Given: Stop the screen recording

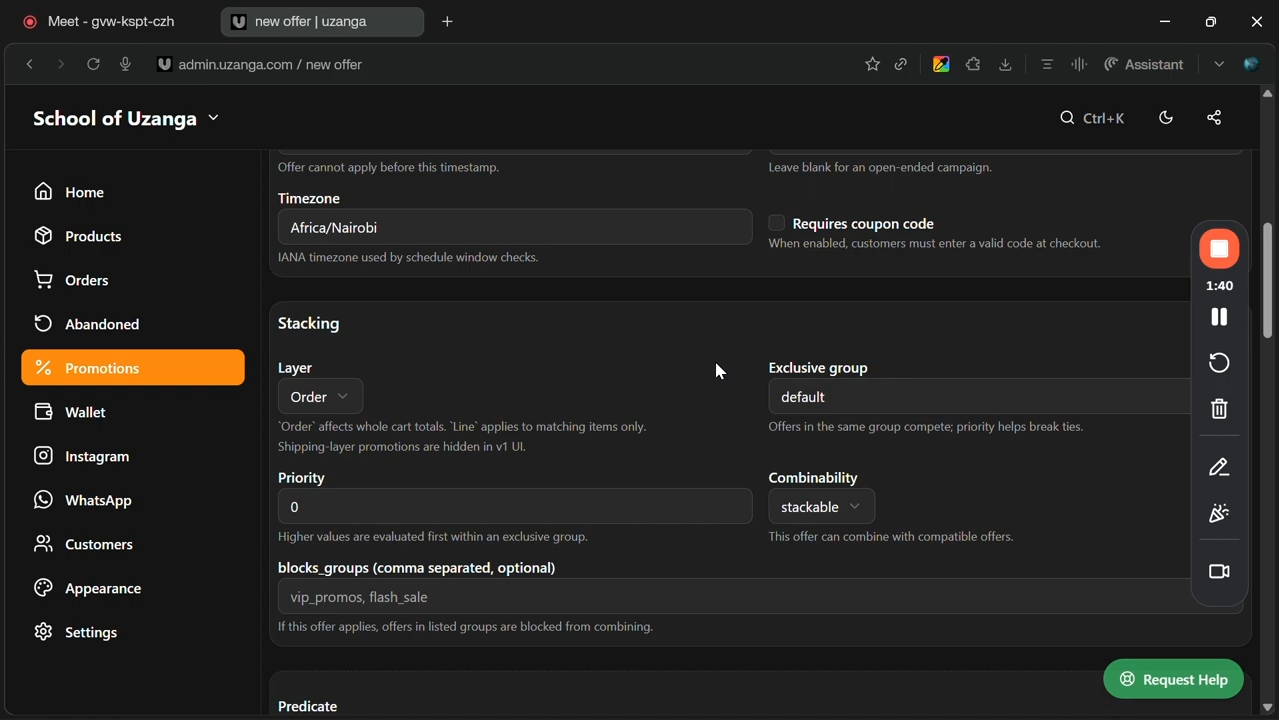Looking at the screenshot, I should (1219, 249).
